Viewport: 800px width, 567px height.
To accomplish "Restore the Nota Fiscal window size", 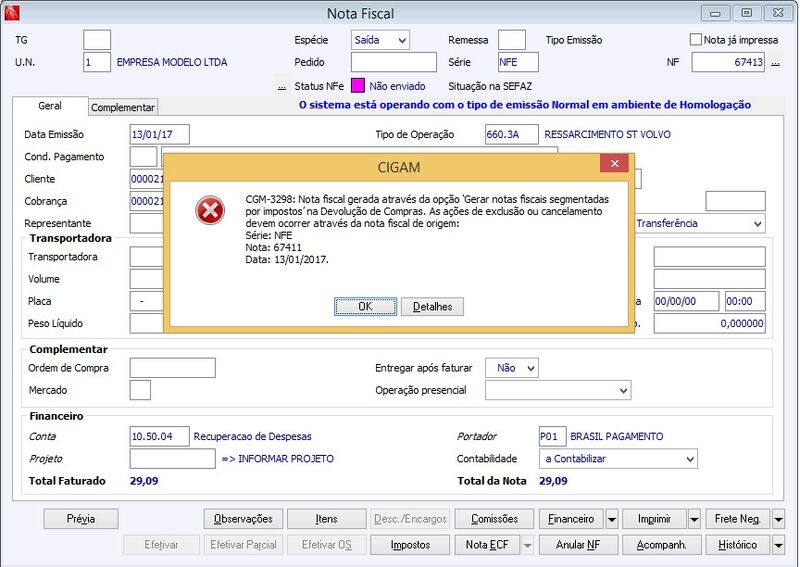I will click(x=746, y=13).
